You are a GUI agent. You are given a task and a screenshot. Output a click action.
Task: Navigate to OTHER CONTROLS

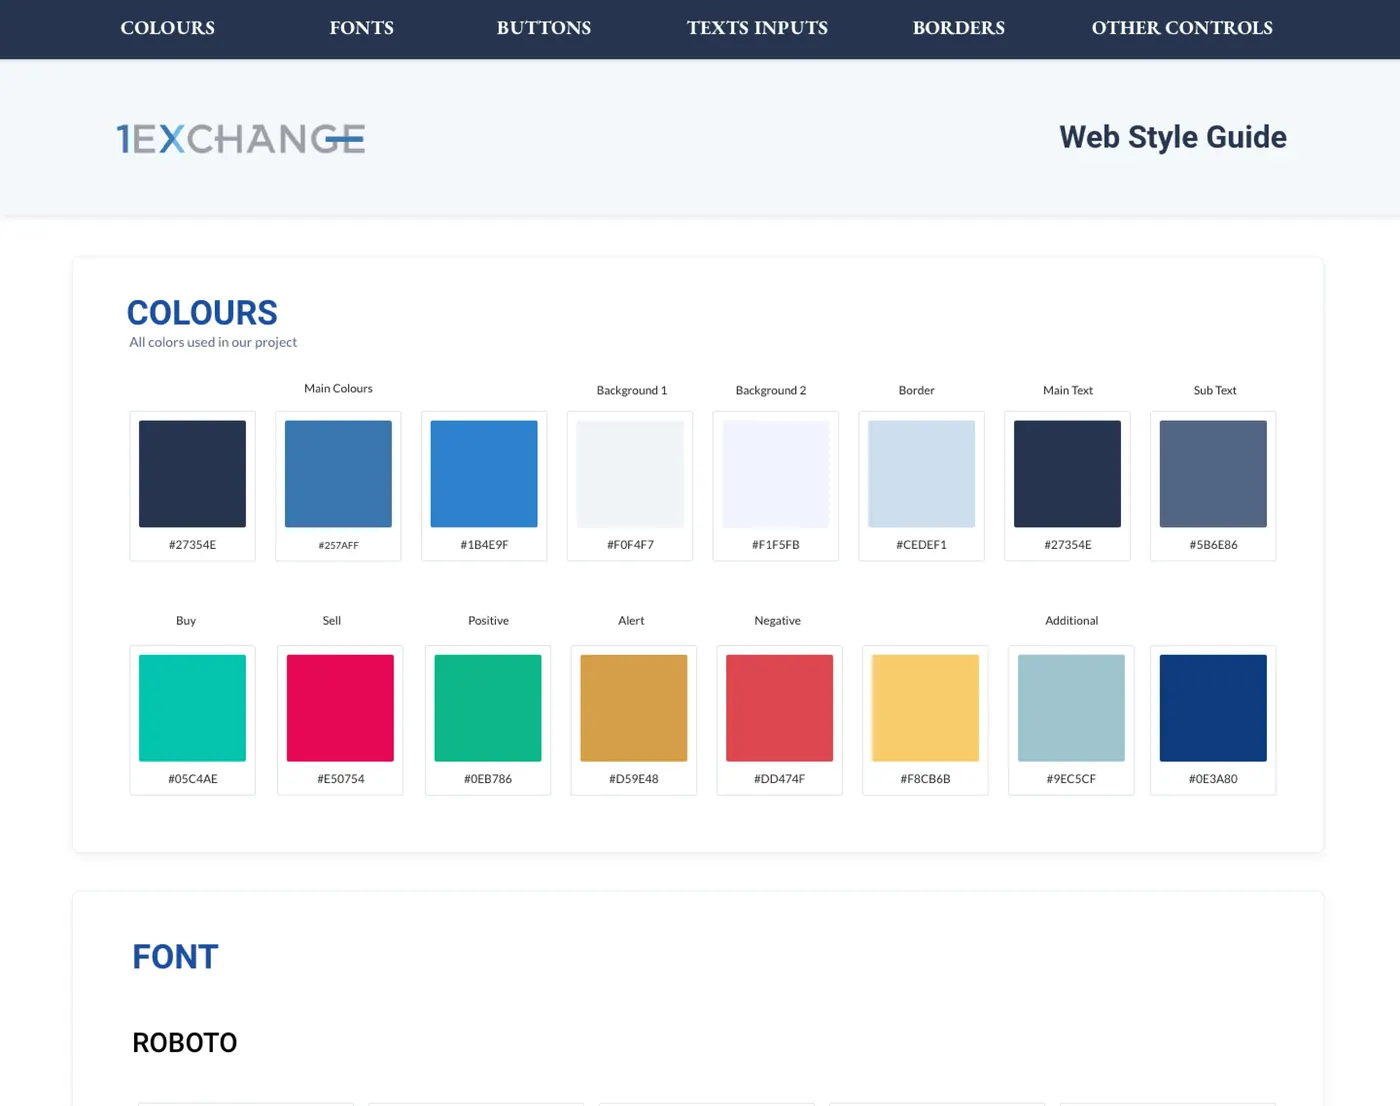click(1182, 28)
